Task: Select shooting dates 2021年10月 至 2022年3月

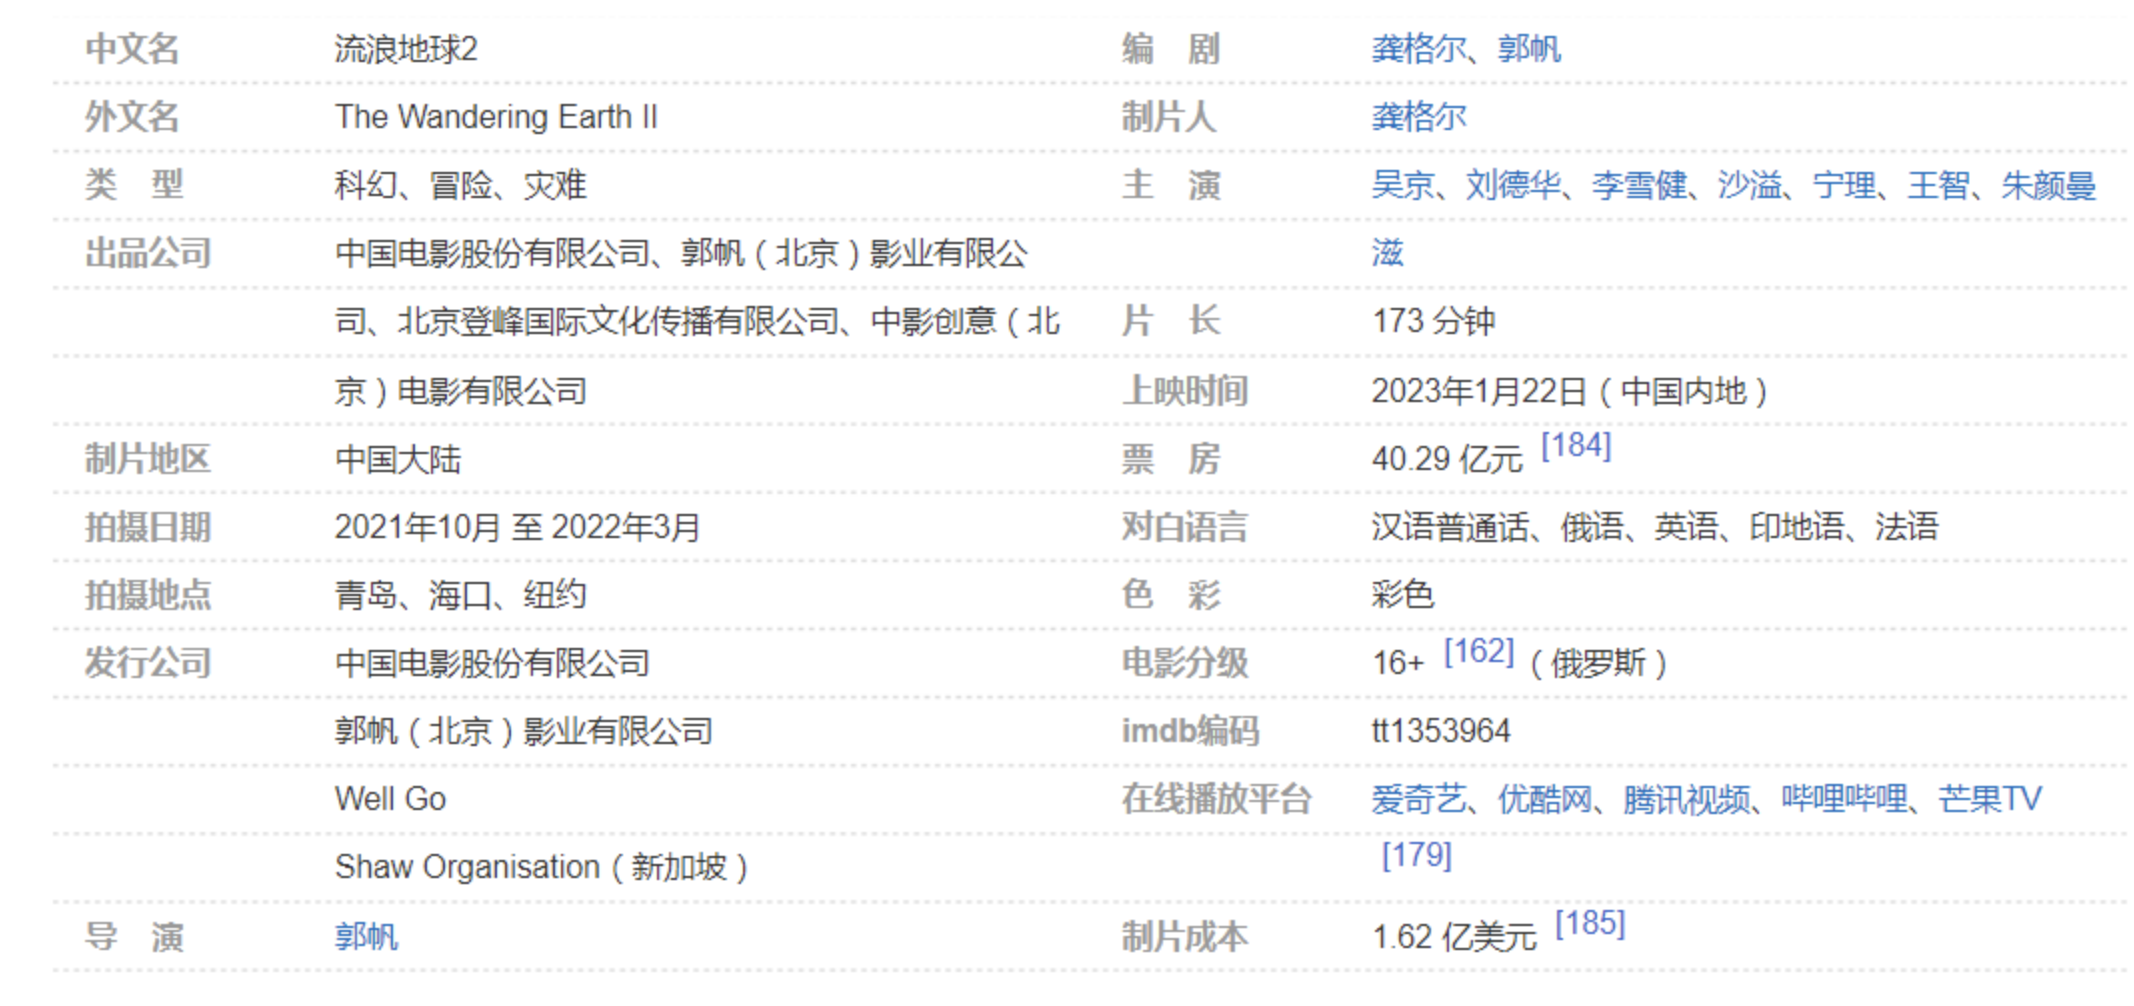Action: 517,526
